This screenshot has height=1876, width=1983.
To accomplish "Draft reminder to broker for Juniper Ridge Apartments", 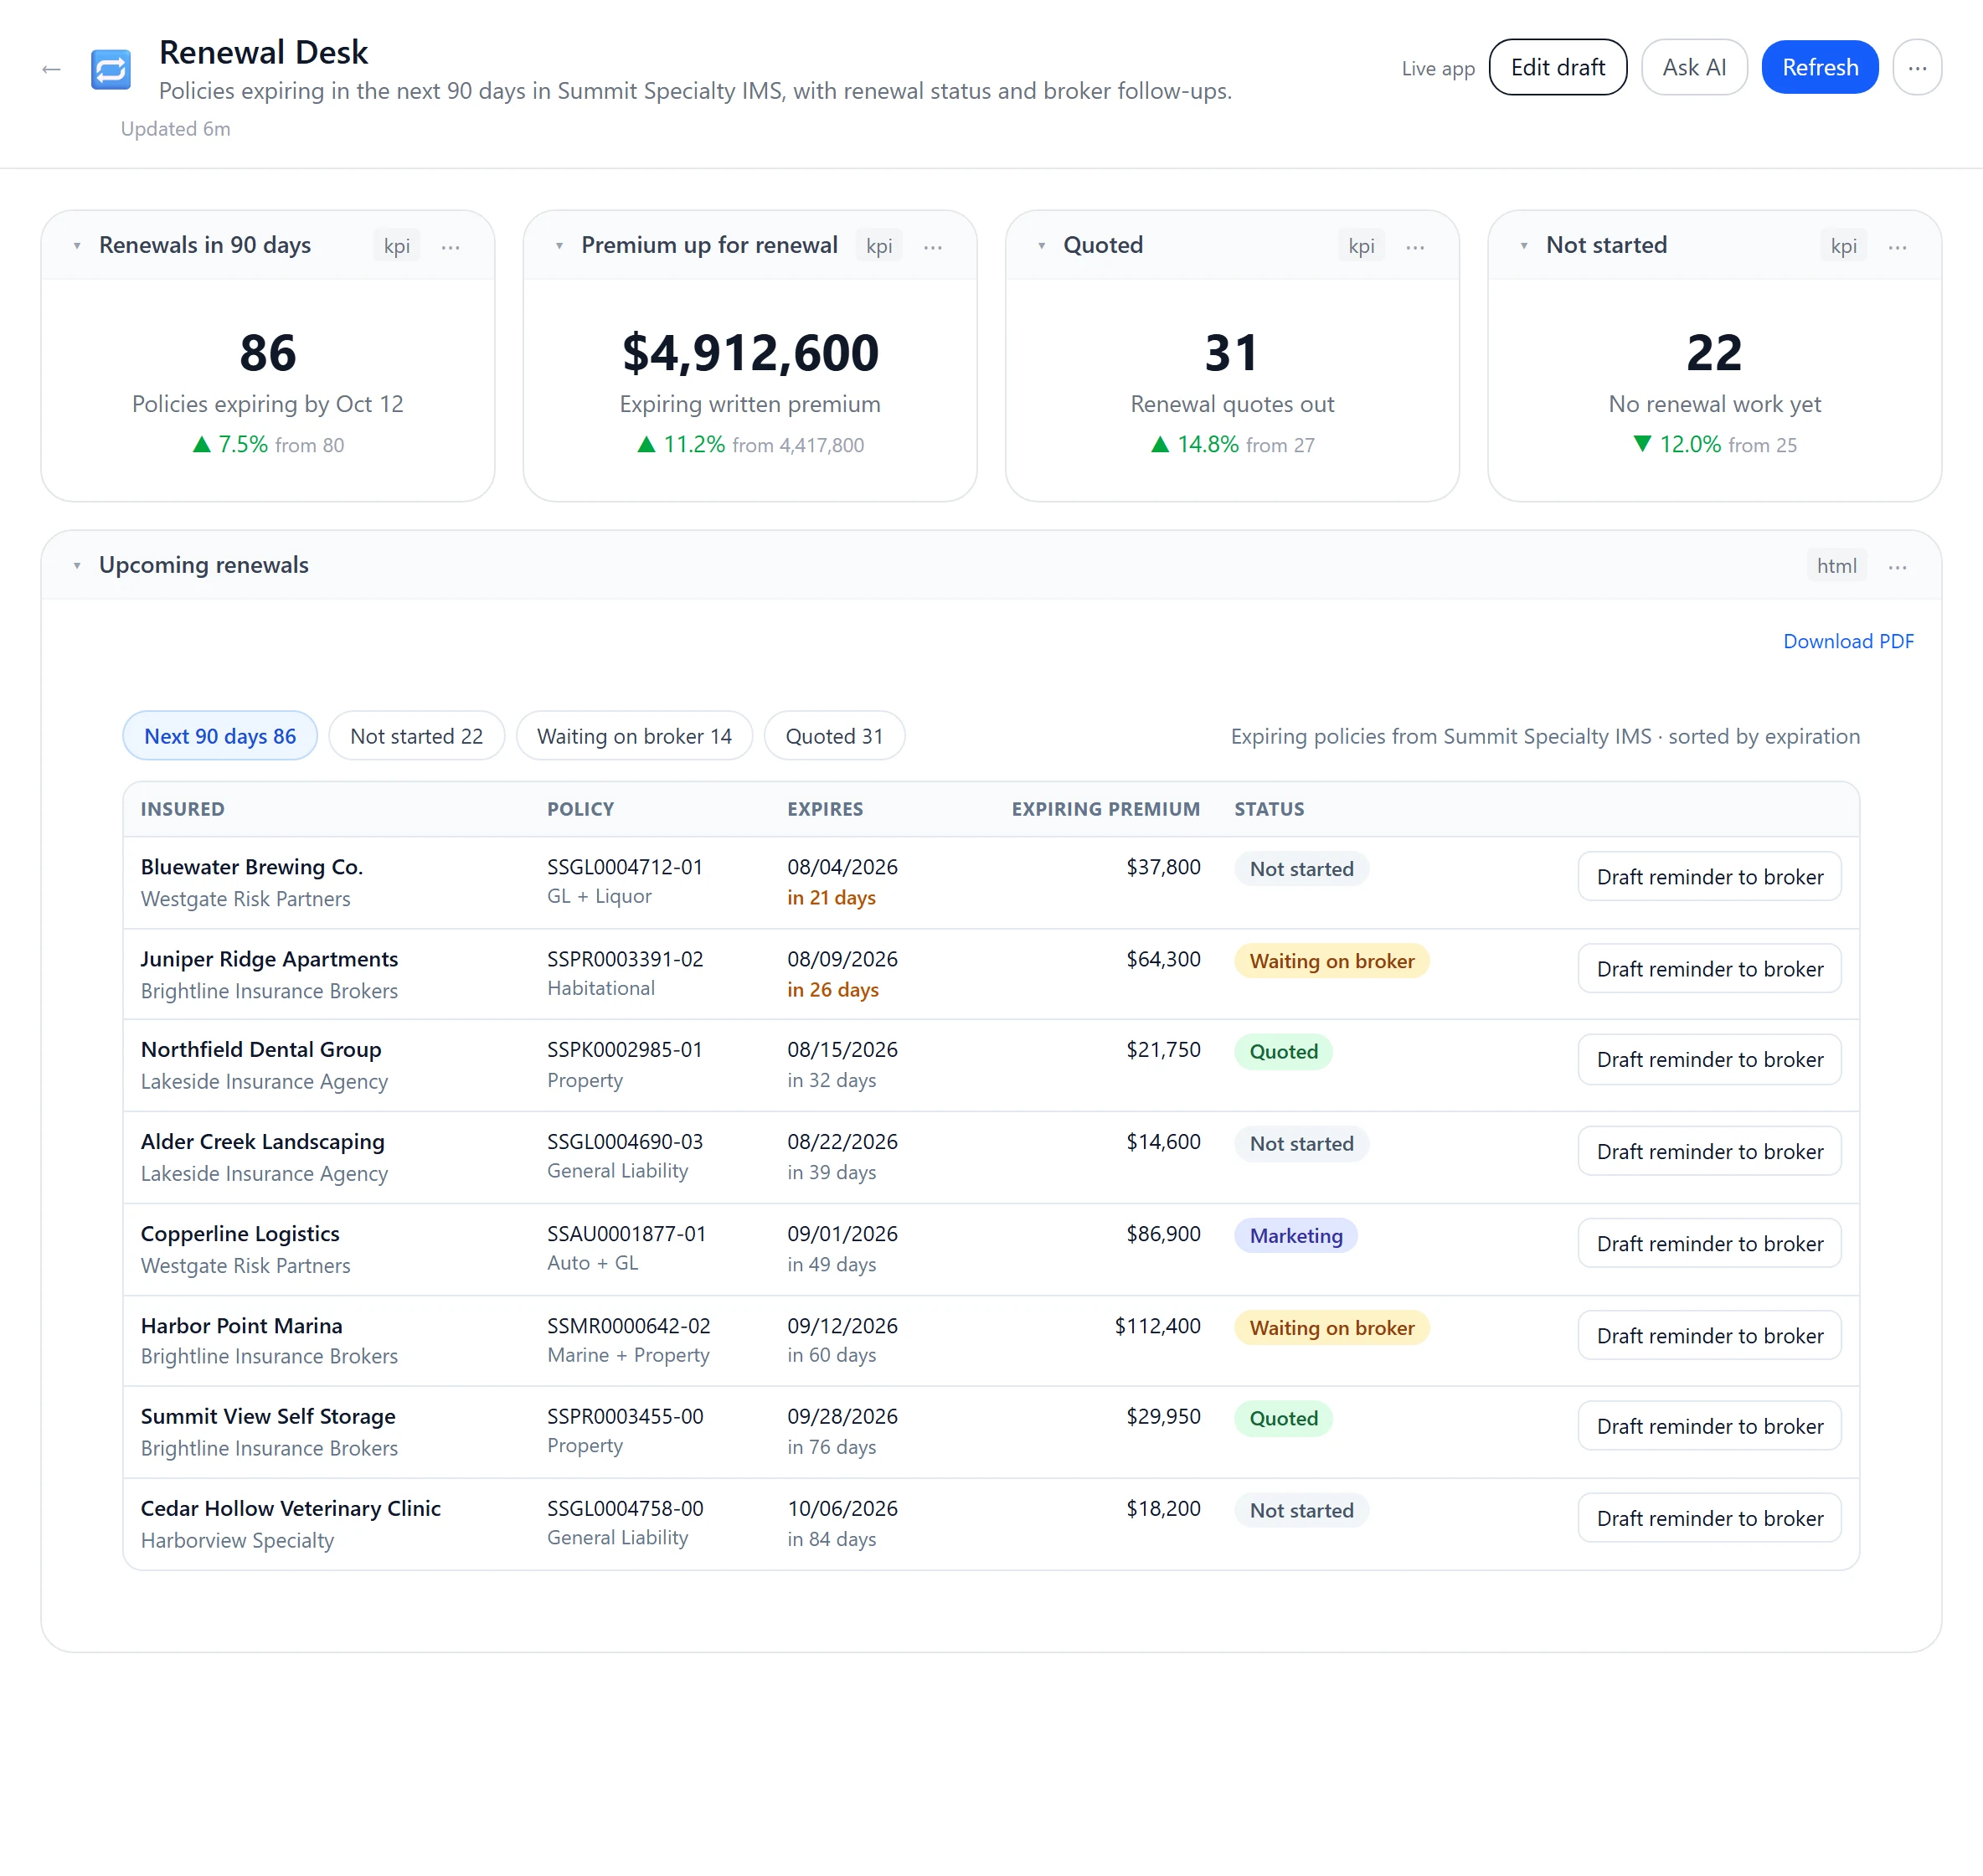I will 1709,969.
